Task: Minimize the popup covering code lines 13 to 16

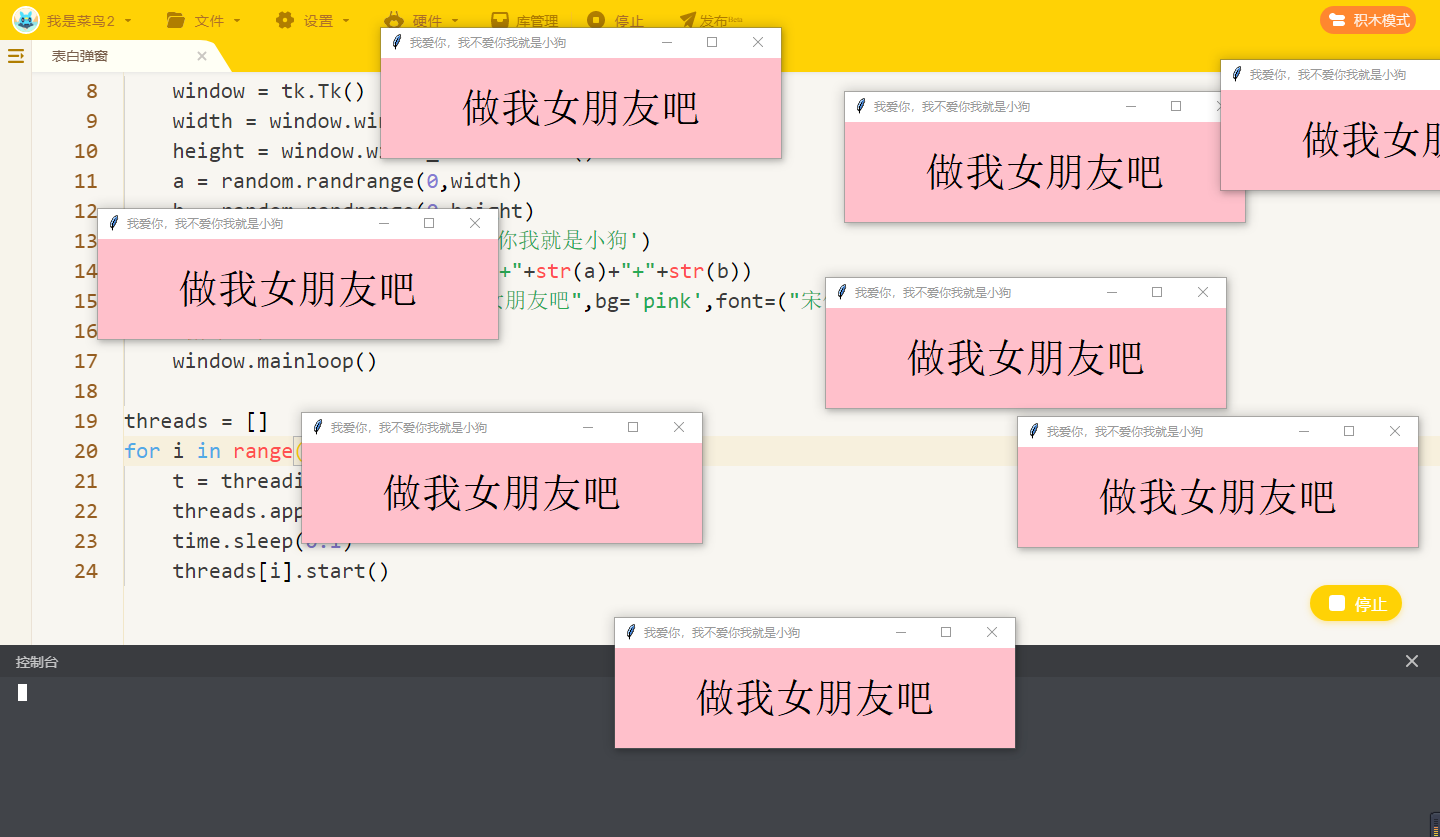Action: pos(384,223)
